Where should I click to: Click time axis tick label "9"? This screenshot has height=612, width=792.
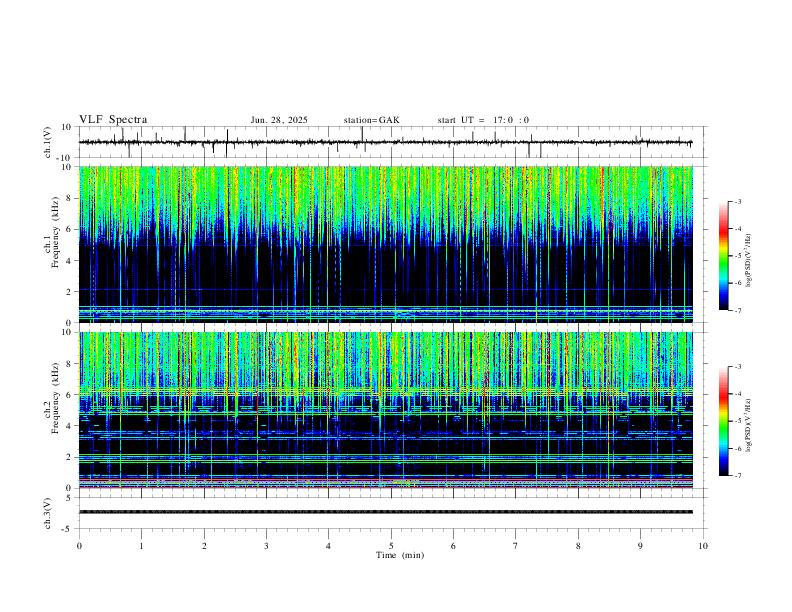640,546
